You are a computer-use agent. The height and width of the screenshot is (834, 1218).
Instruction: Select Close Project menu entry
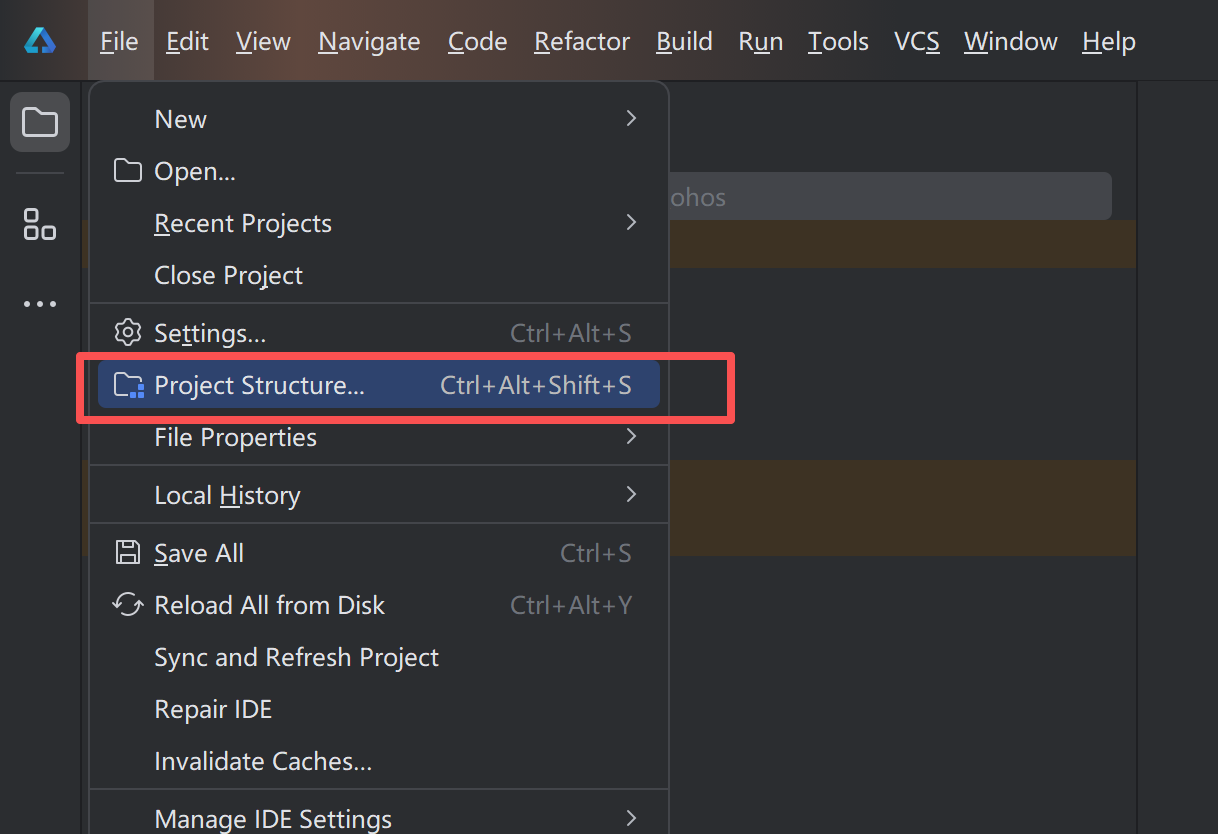pyautogui.click(x=379, y=275)
